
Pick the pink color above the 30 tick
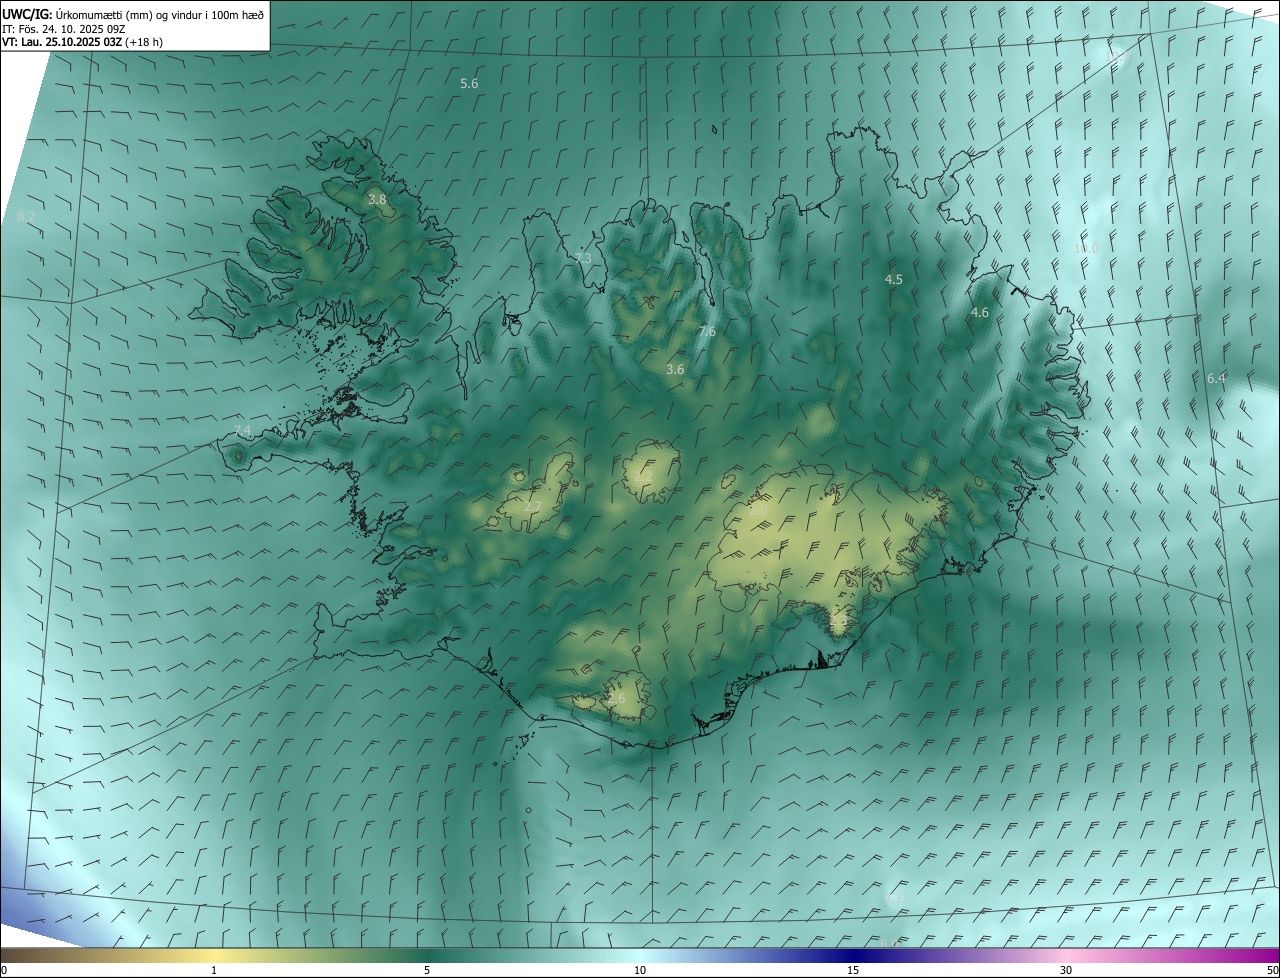tap(1066, 956)
